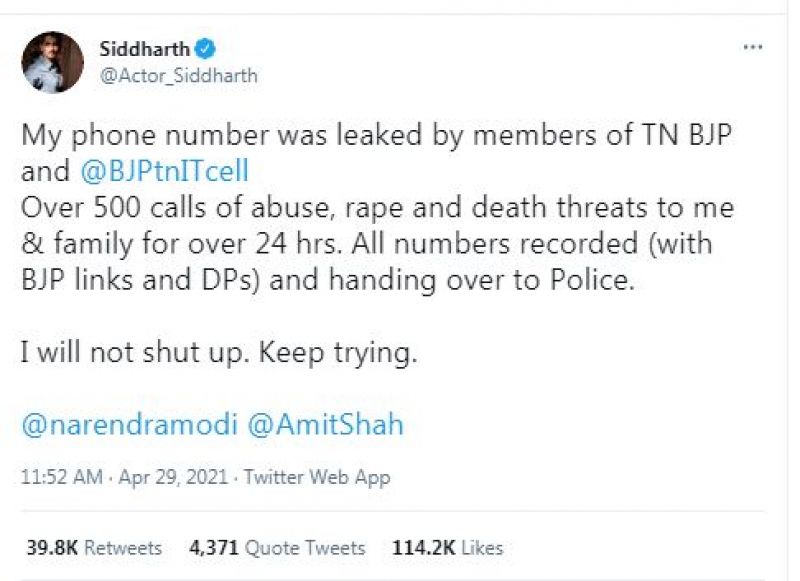Show the 114.2K Likes list
Screen dimensions: 800x581
450,547
